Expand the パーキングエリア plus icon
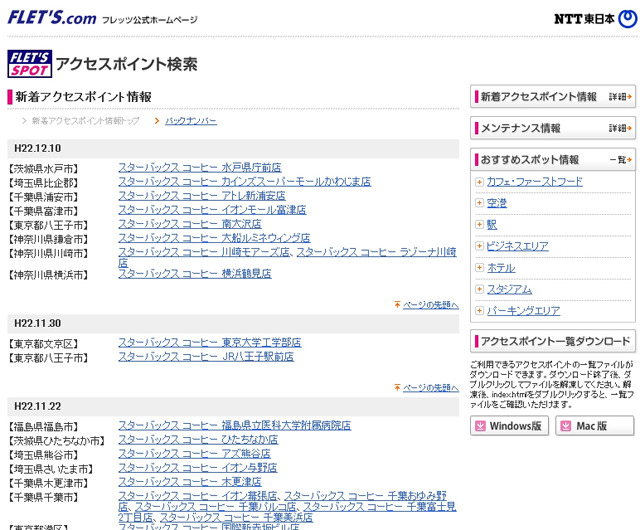The image size is (640, 530). tap(480, 311)
